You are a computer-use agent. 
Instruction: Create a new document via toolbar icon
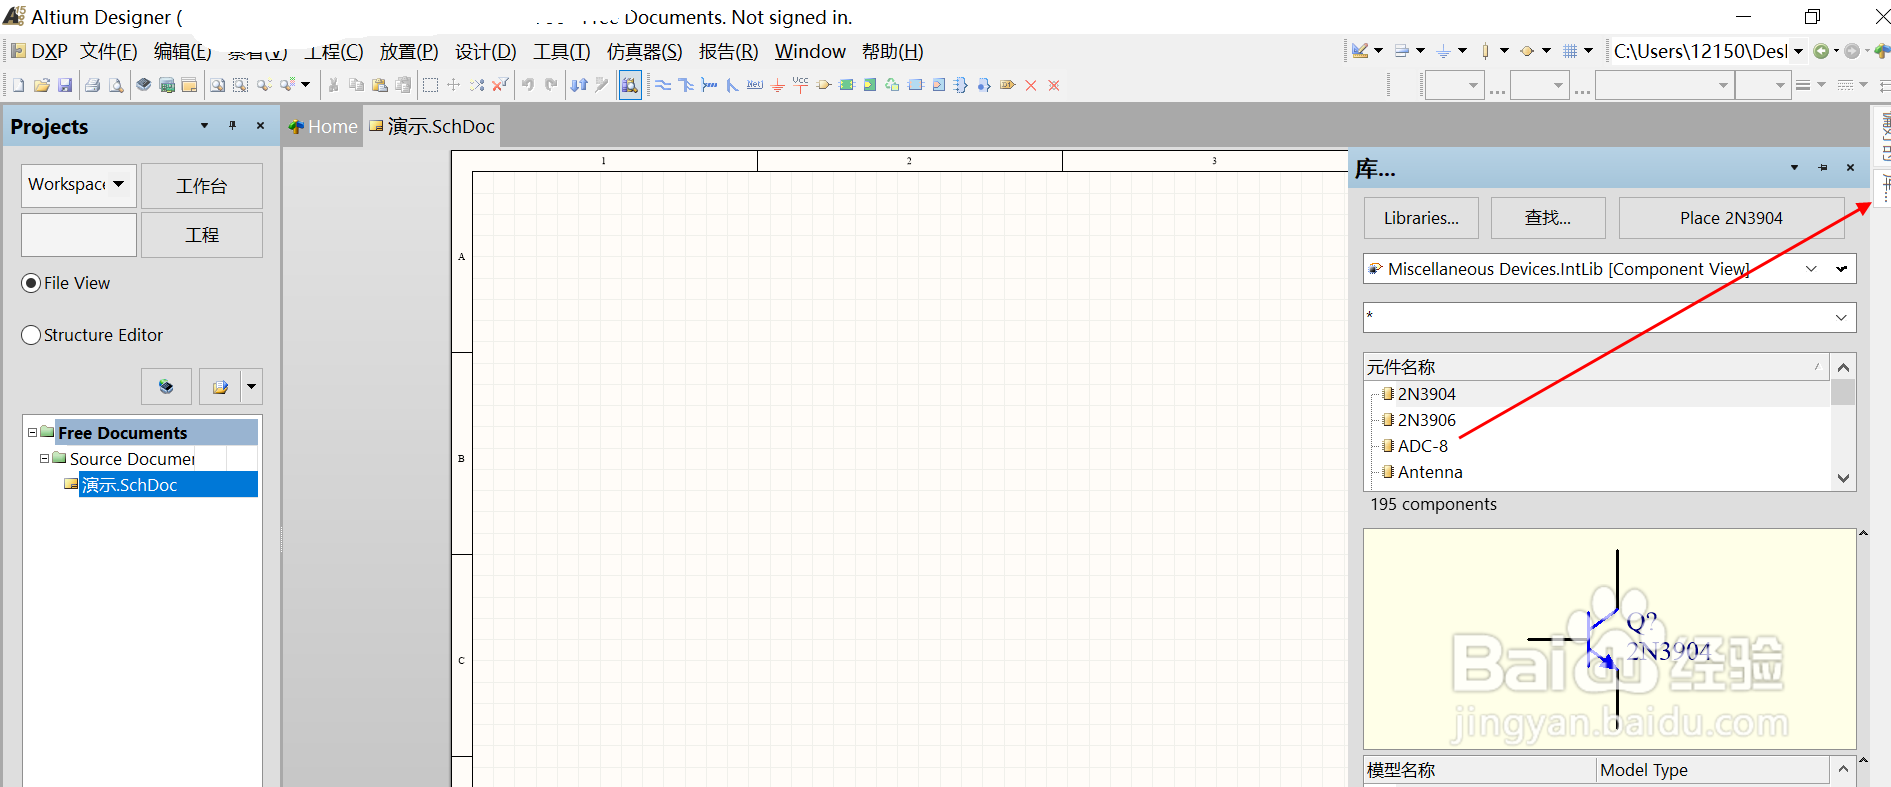(x=18, y=85)
